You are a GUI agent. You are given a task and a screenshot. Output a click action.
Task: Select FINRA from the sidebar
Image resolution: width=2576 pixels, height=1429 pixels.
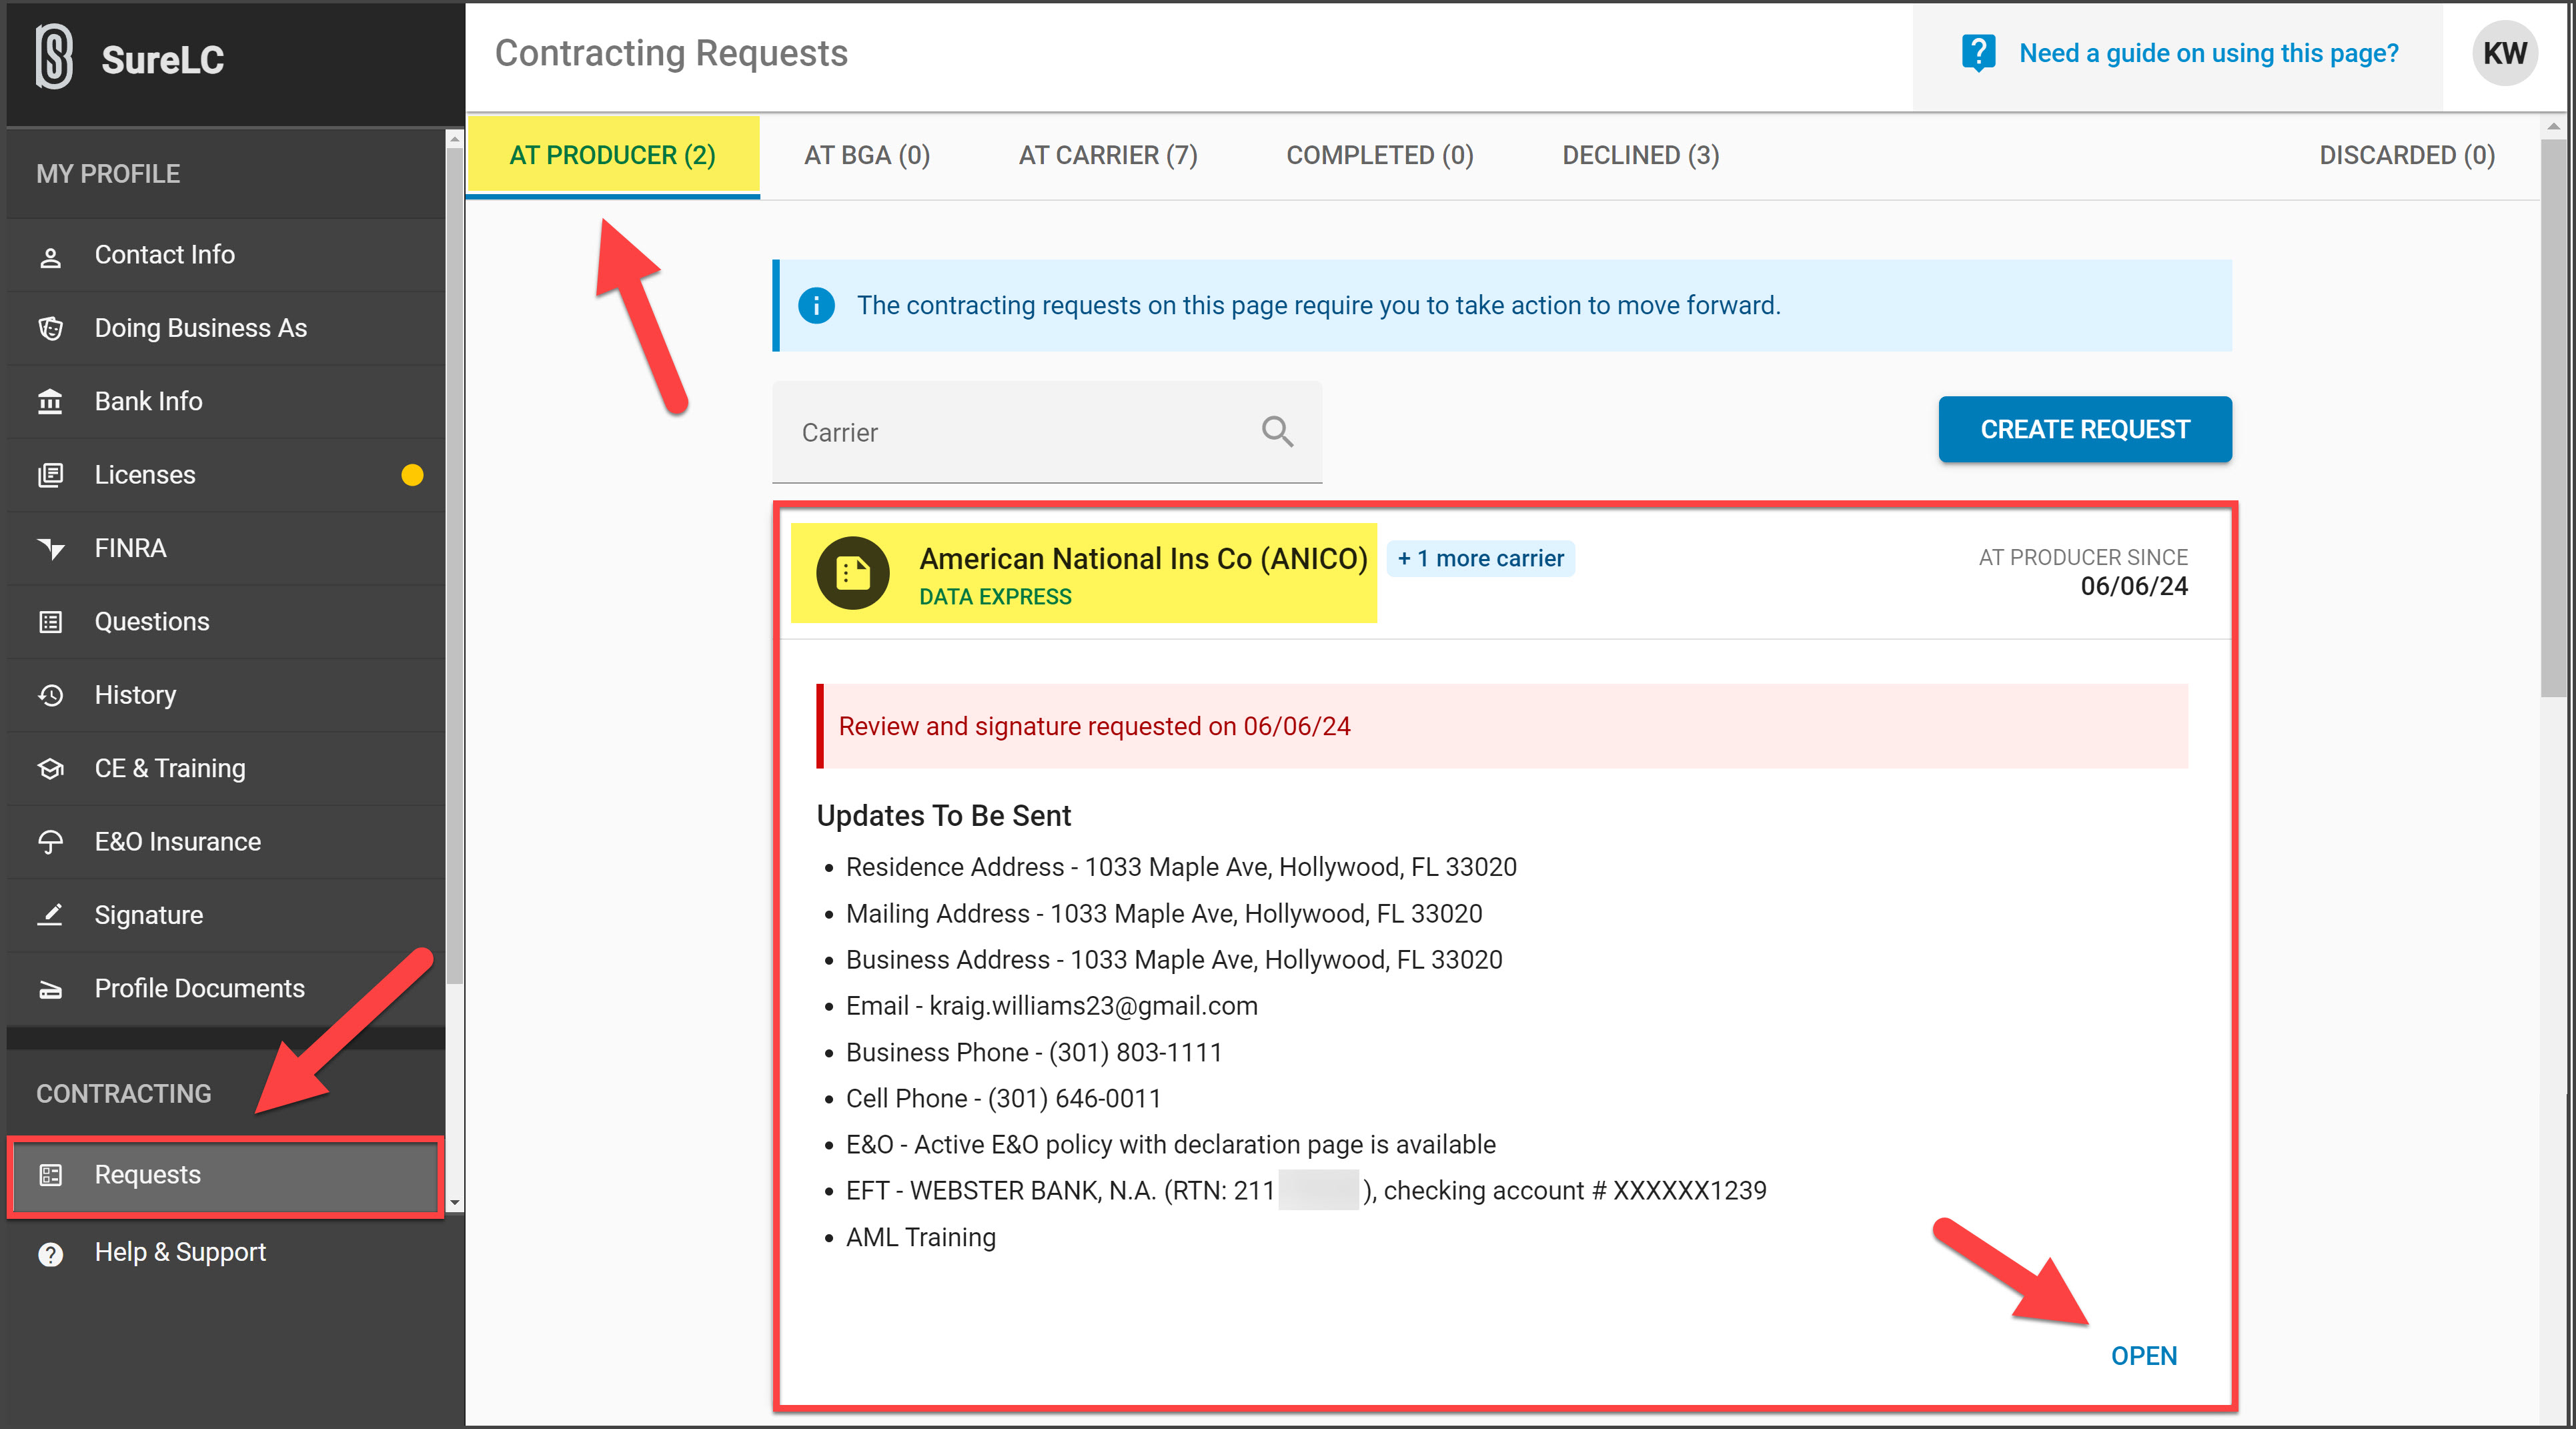[226, 548]
